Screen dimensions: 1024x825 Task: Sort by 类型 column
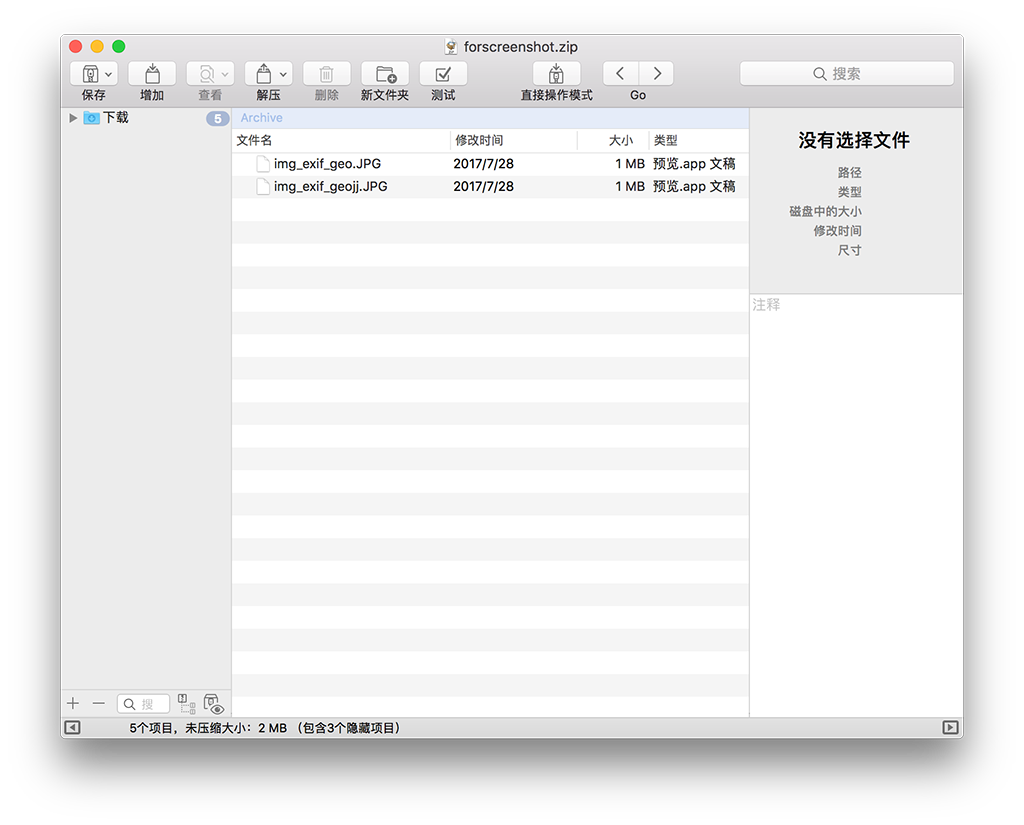point(699,140)
